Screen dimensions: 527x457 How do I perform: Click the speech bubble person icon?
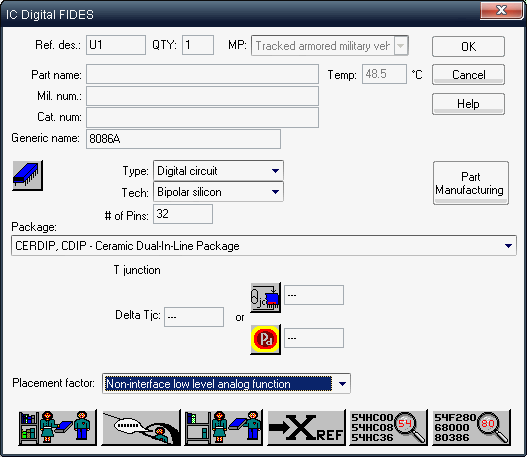[x=141, y=427]
